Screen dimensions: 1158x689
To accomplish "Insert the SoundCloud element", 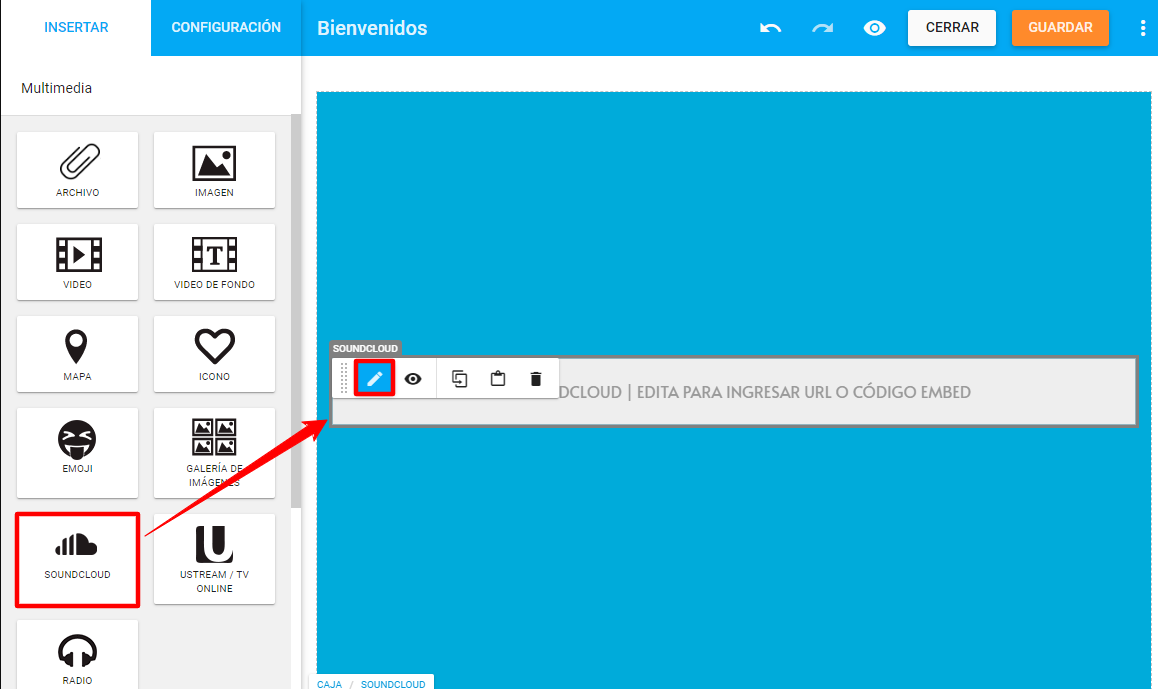I will (78, 560).
